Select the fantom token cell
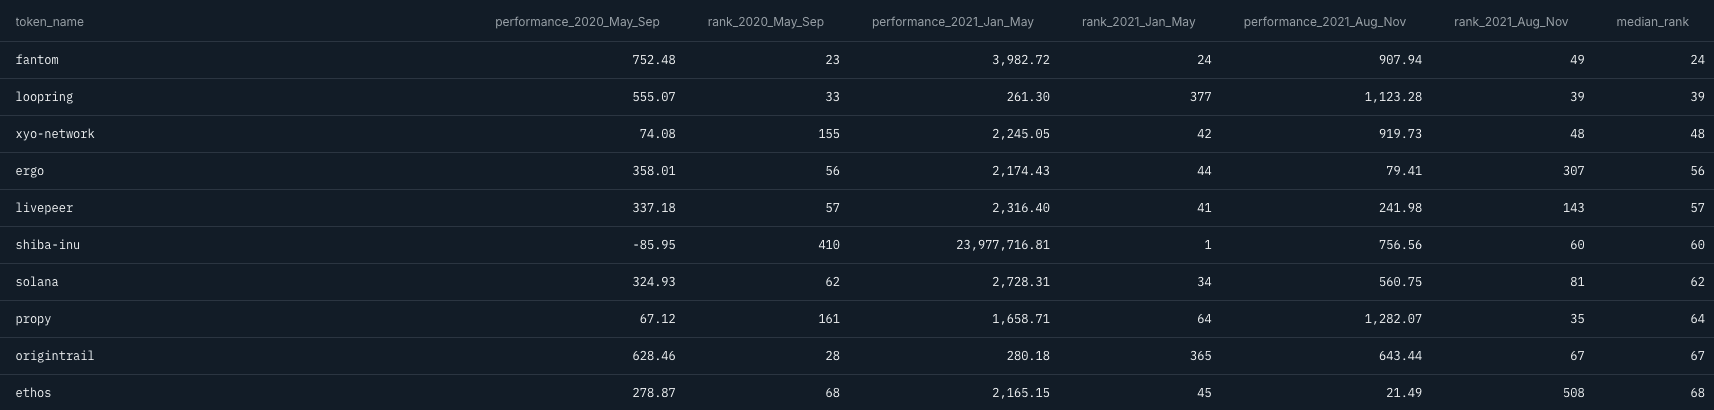The height and width of the screenshot is (410, 1714). click(37, 60)
